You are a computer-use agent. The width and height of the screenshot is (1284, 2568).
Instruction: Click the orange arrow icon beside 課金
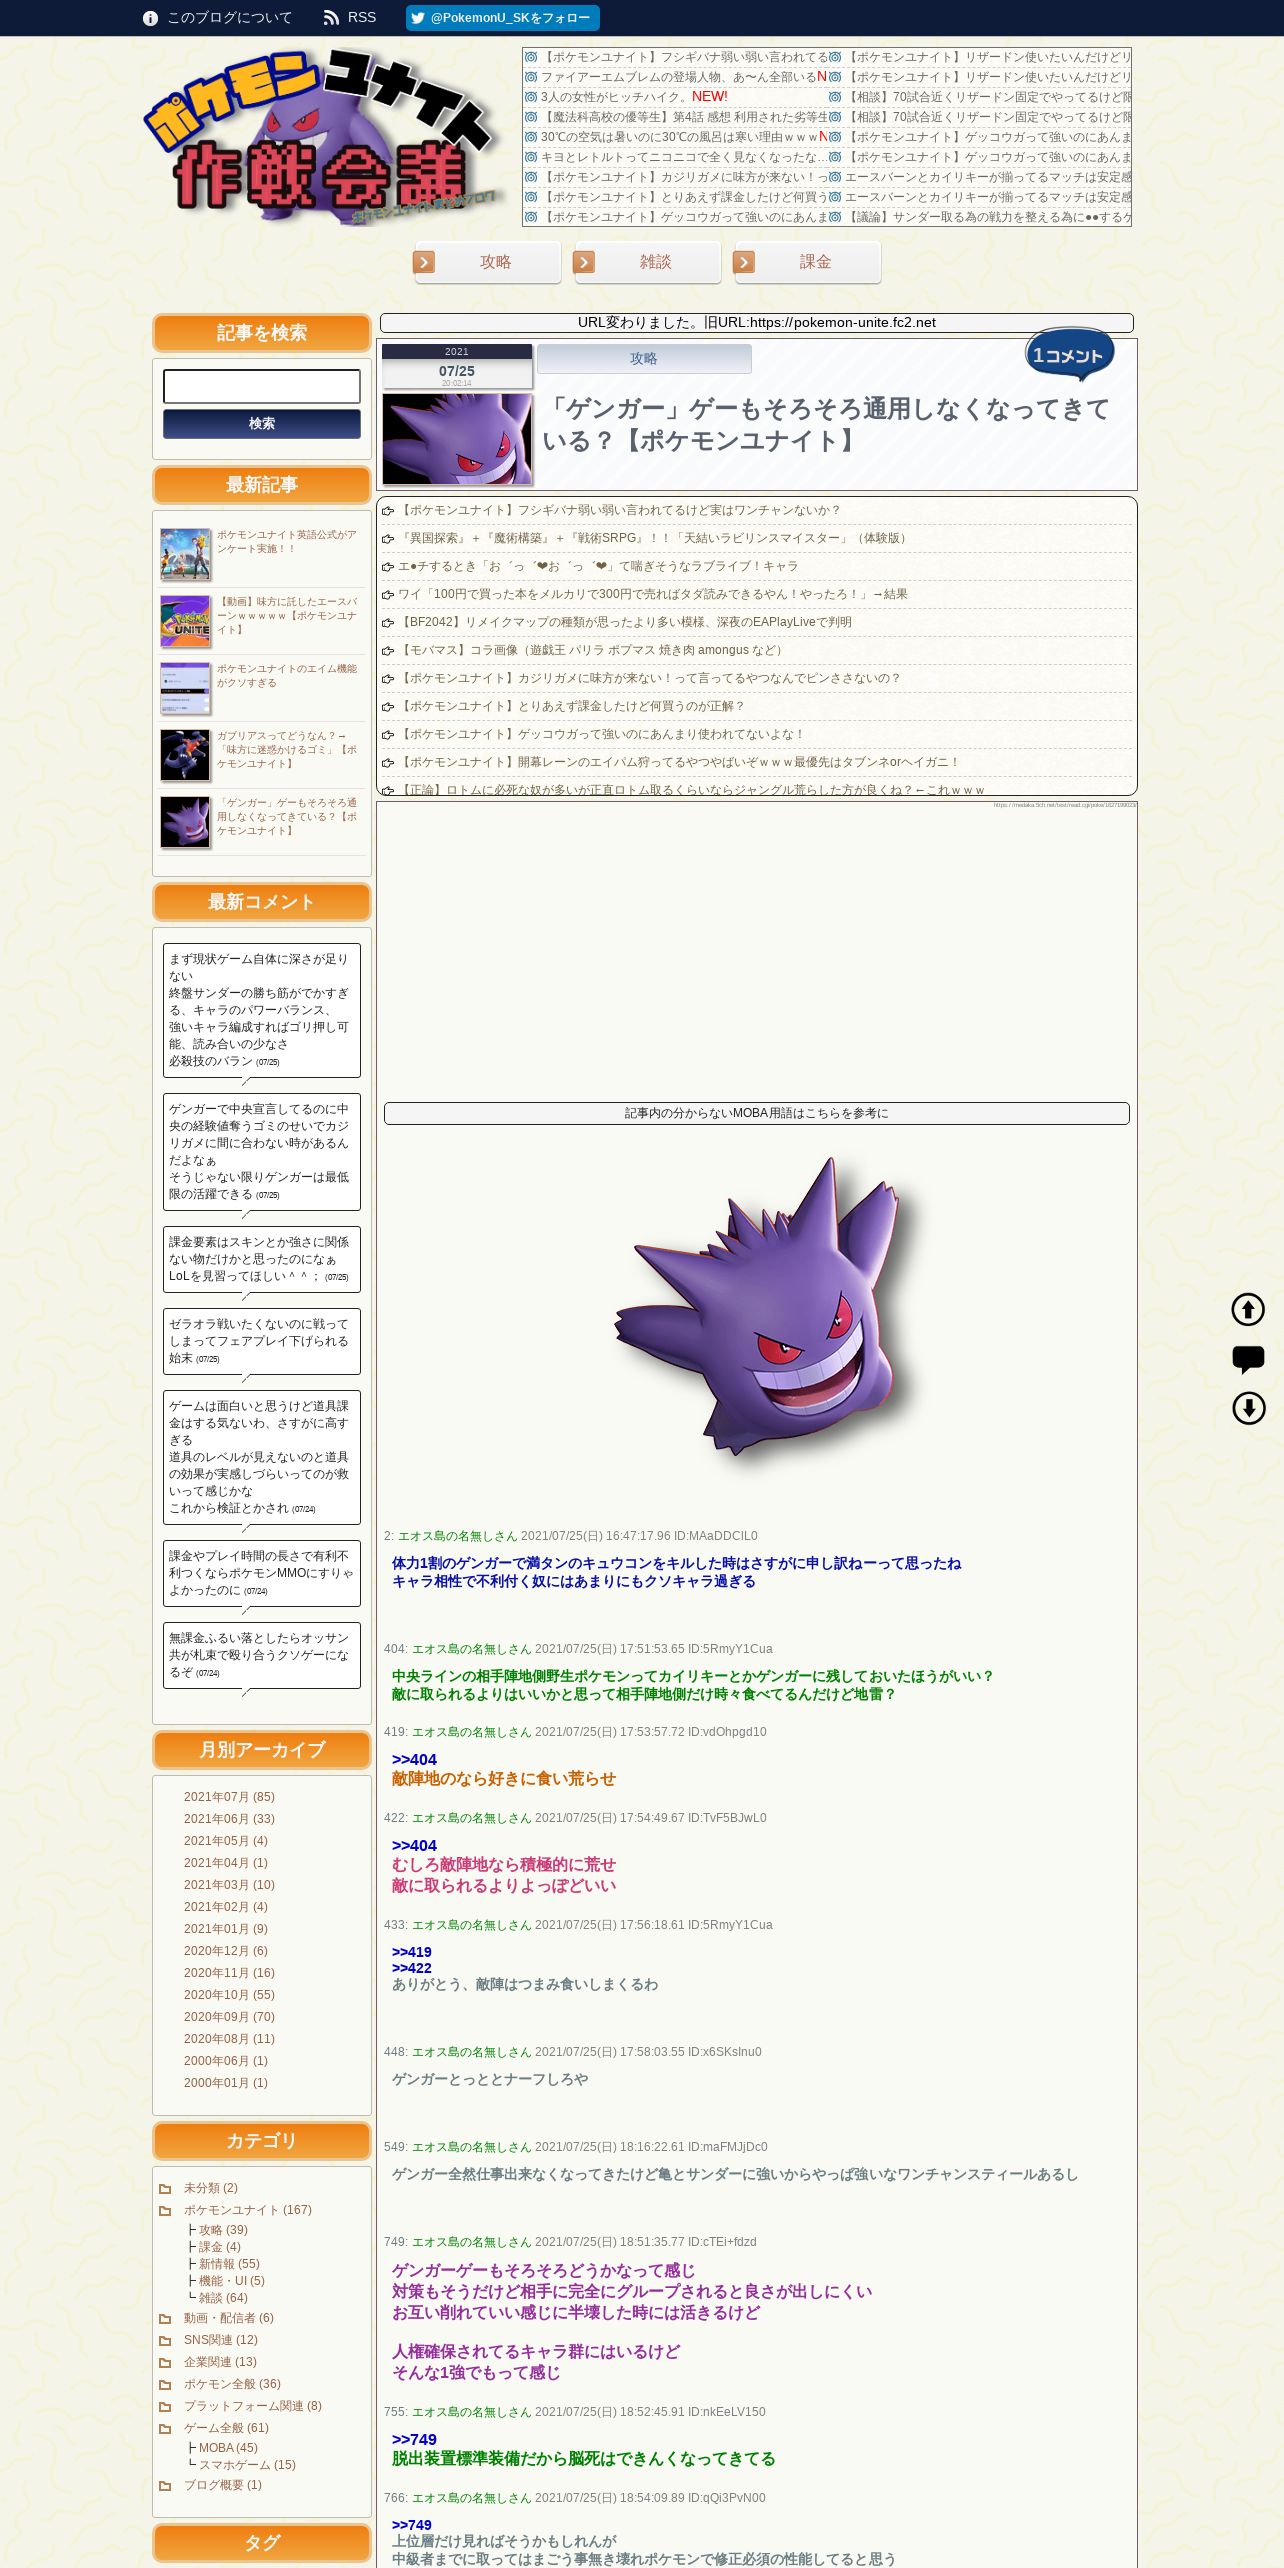pyautogui.click(x=743, y=262)
